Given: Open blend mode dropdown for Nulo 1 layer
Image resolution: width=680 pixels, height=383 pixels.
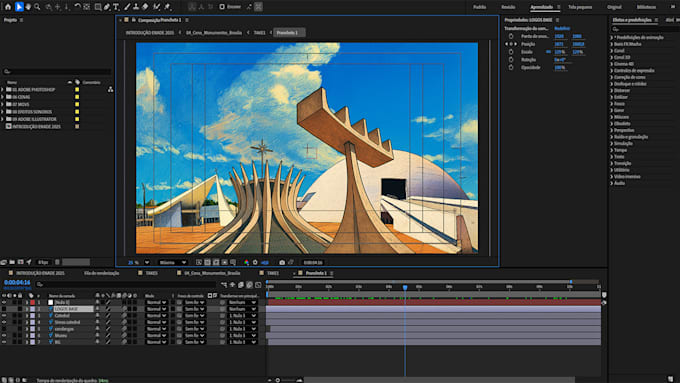Looking at the screenshot, I should click(156, 302).
